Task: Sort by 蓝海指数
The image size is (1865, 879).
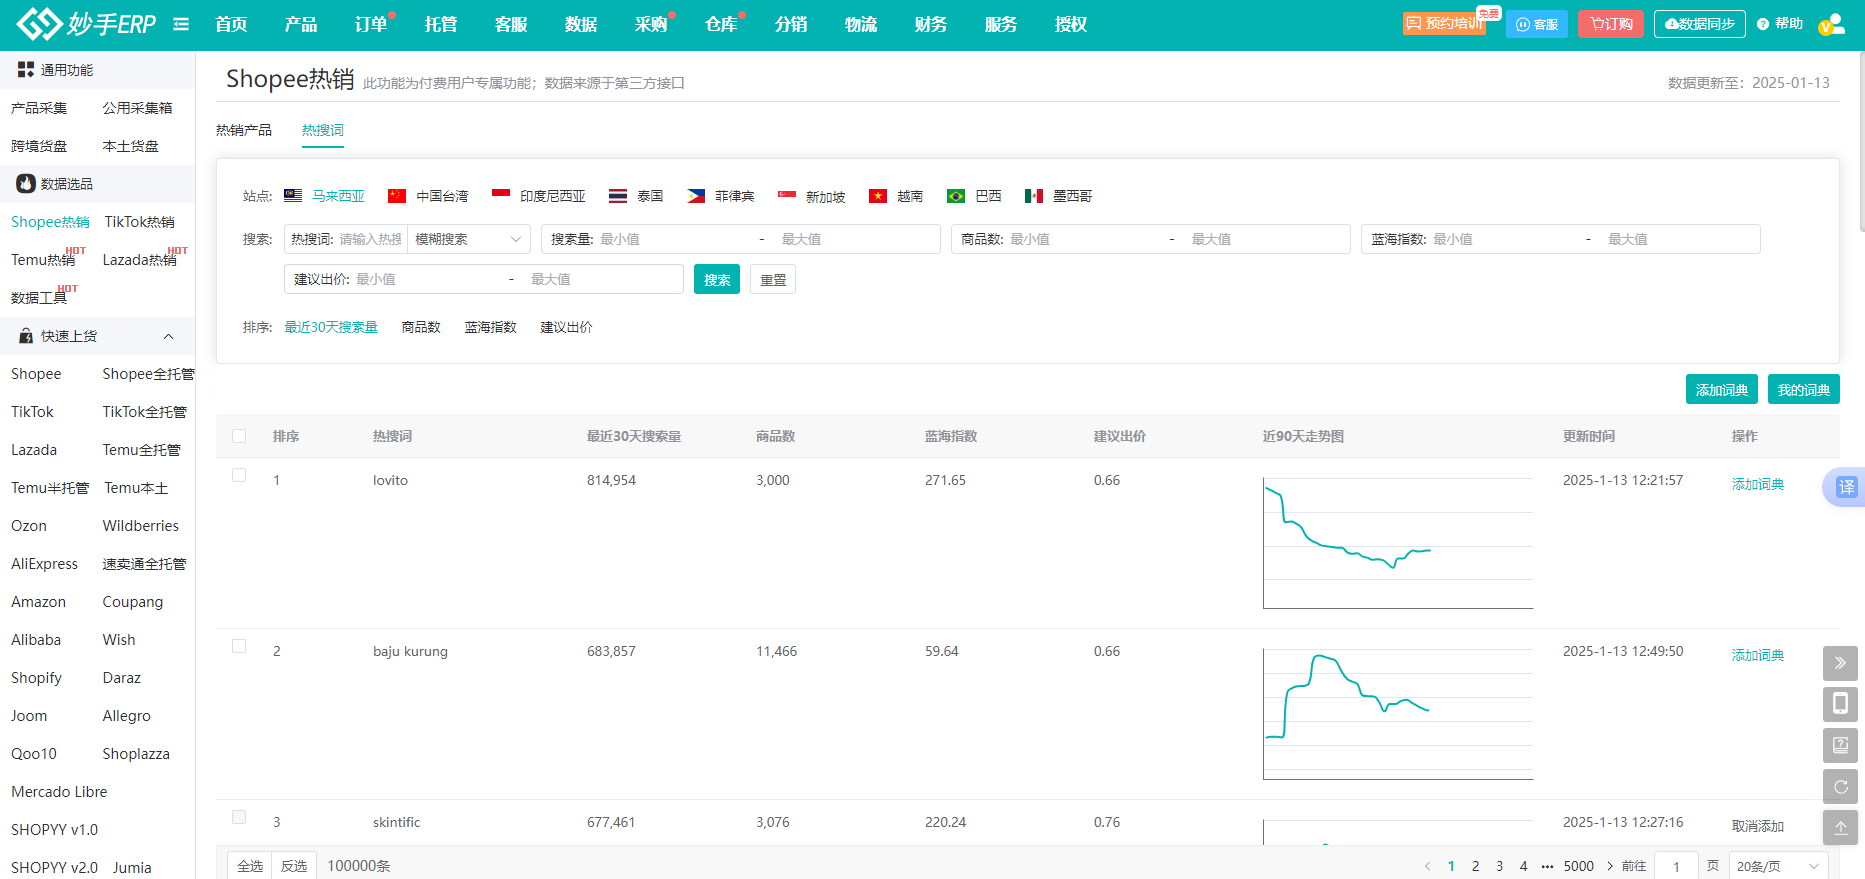Action: (491, 327)
